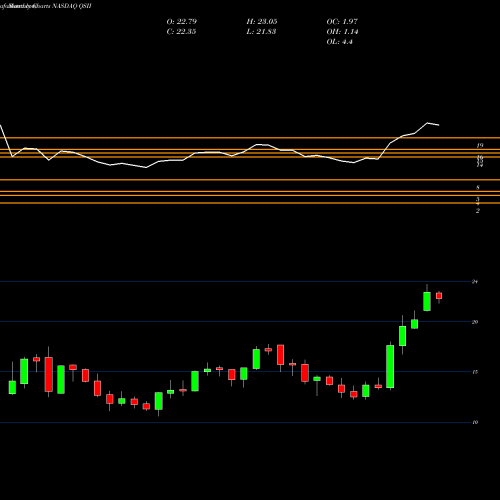Select the 'O: 22.79' open value
This screenshot has height=500, width=500.
click(x=182, y=22)
